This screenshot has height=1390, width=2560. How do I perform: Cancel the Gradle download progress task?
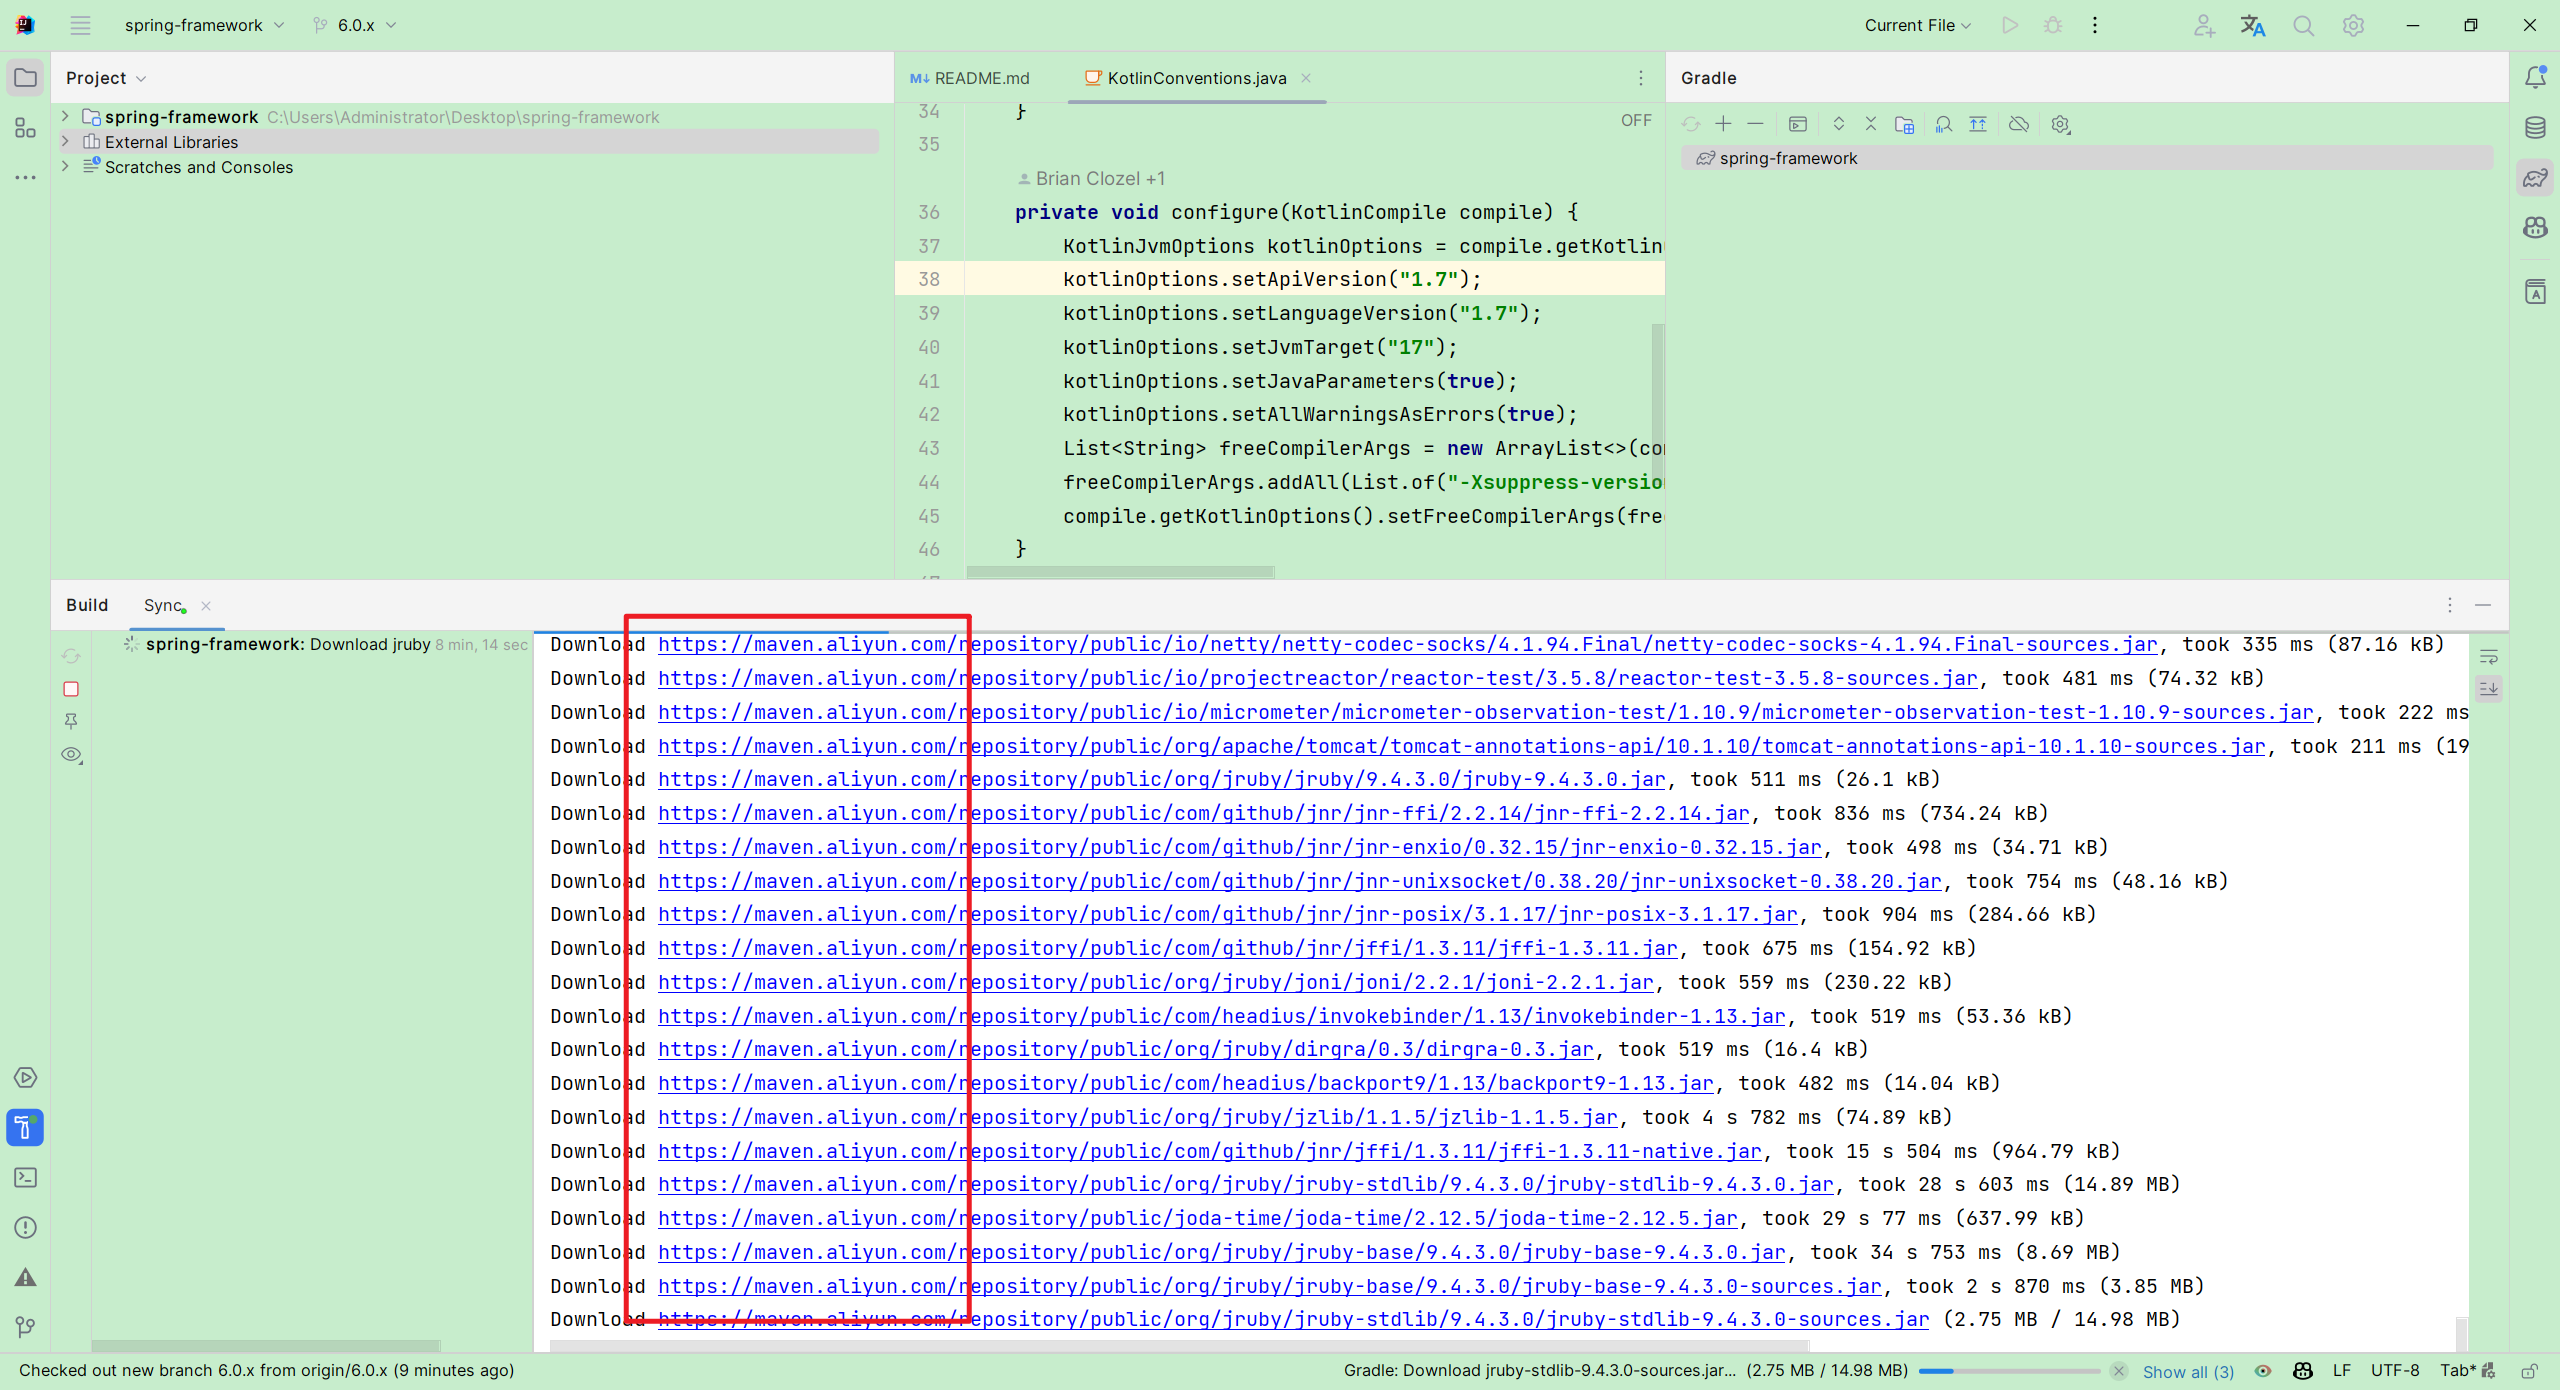[2118, 1371]
